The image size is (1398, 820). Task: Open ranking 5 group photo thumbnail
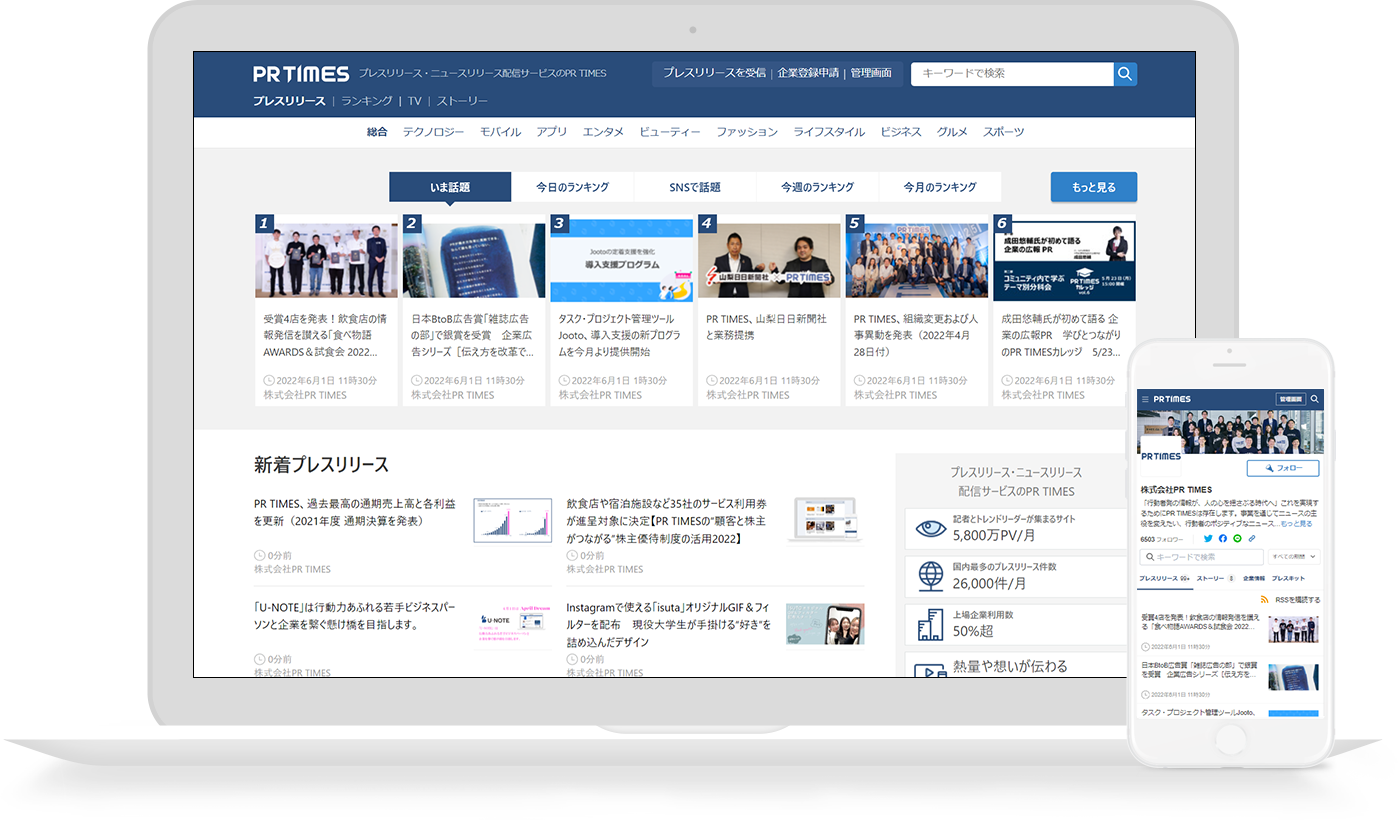point(917,260)
